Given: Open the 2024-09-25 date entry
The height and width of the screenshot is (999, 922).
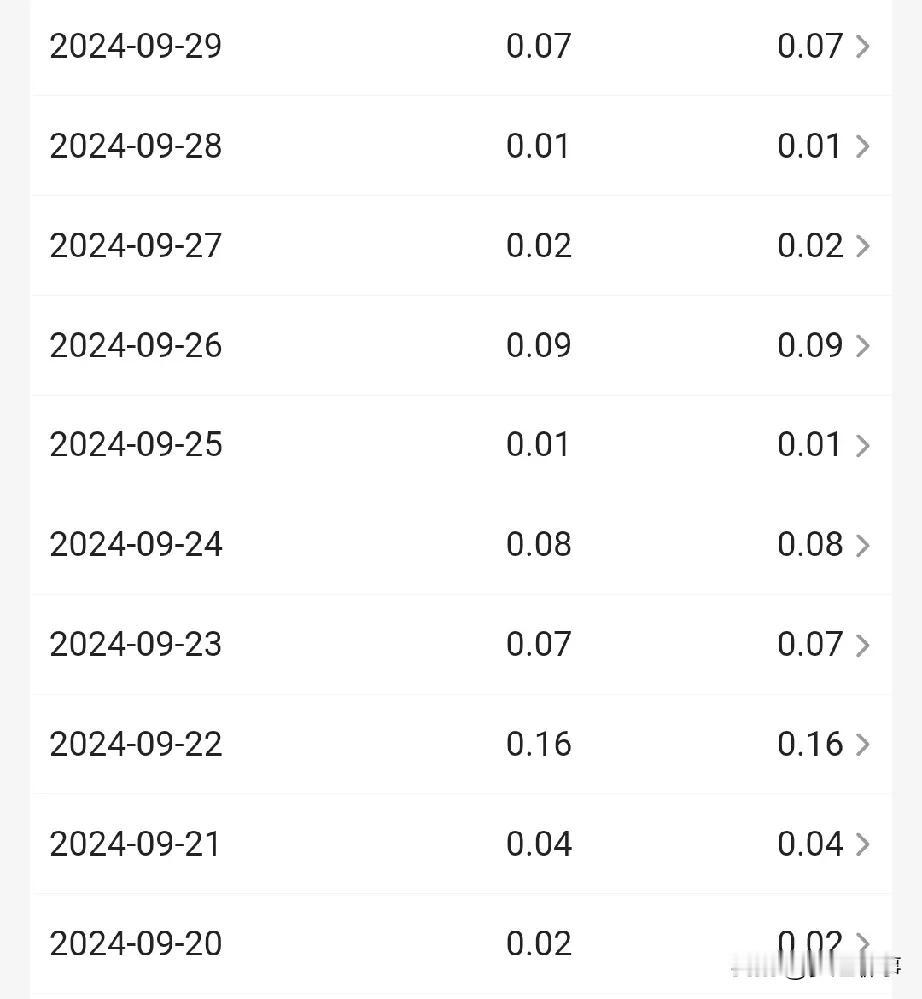Looking at the screenshot, I should point(136,445).
